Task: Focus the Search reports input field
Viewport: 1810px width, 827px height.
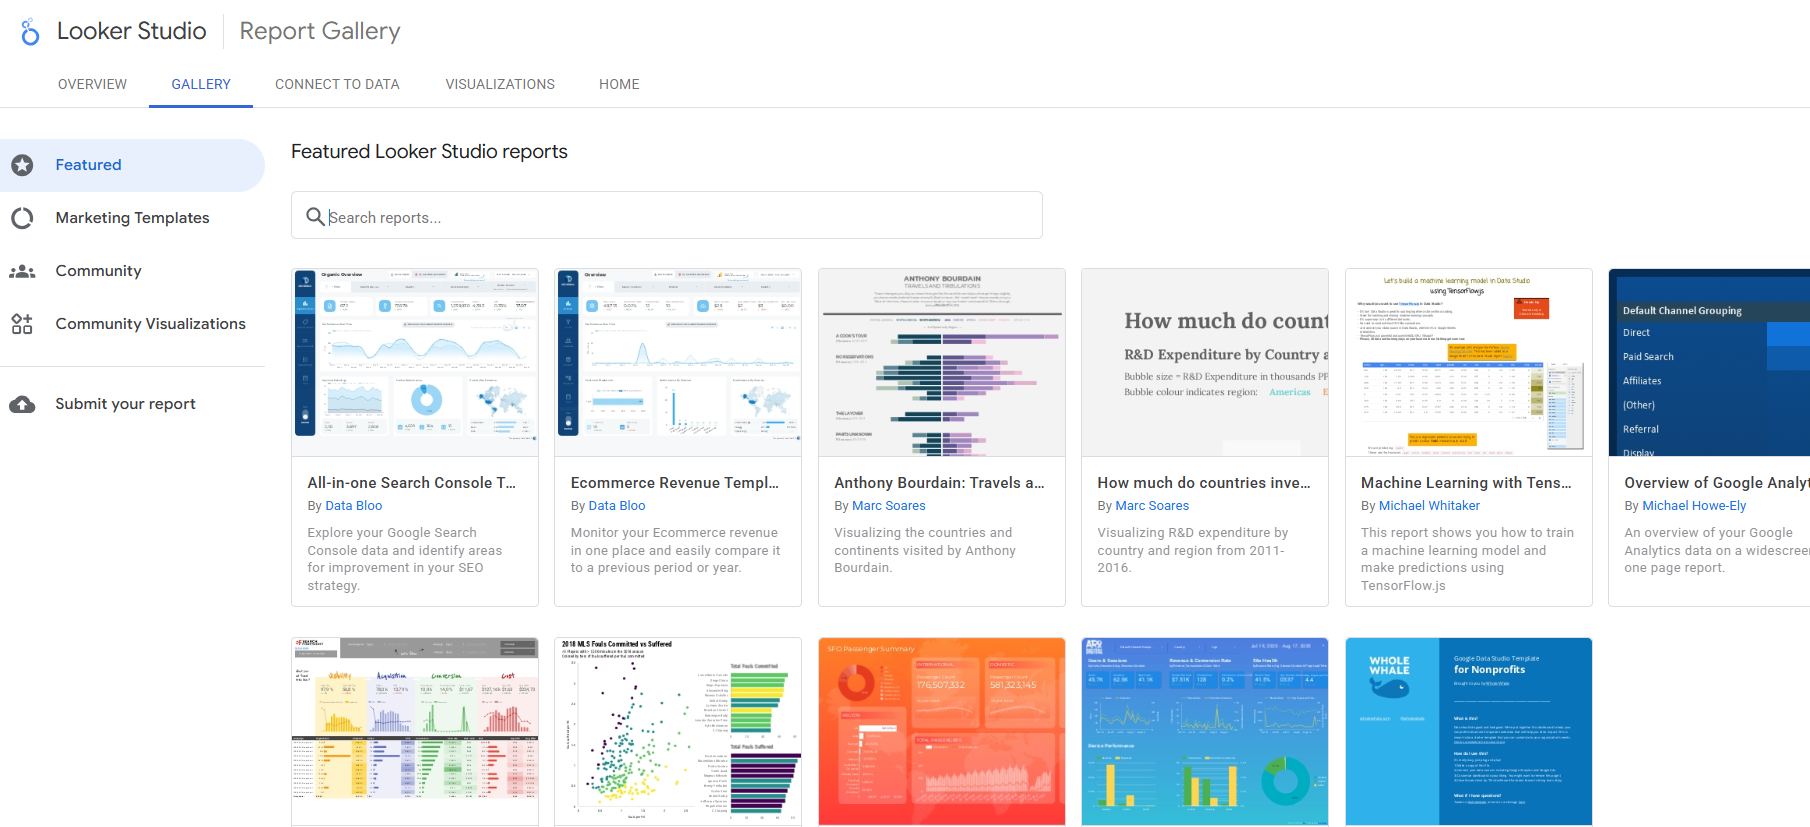Action: coord(667,215)
